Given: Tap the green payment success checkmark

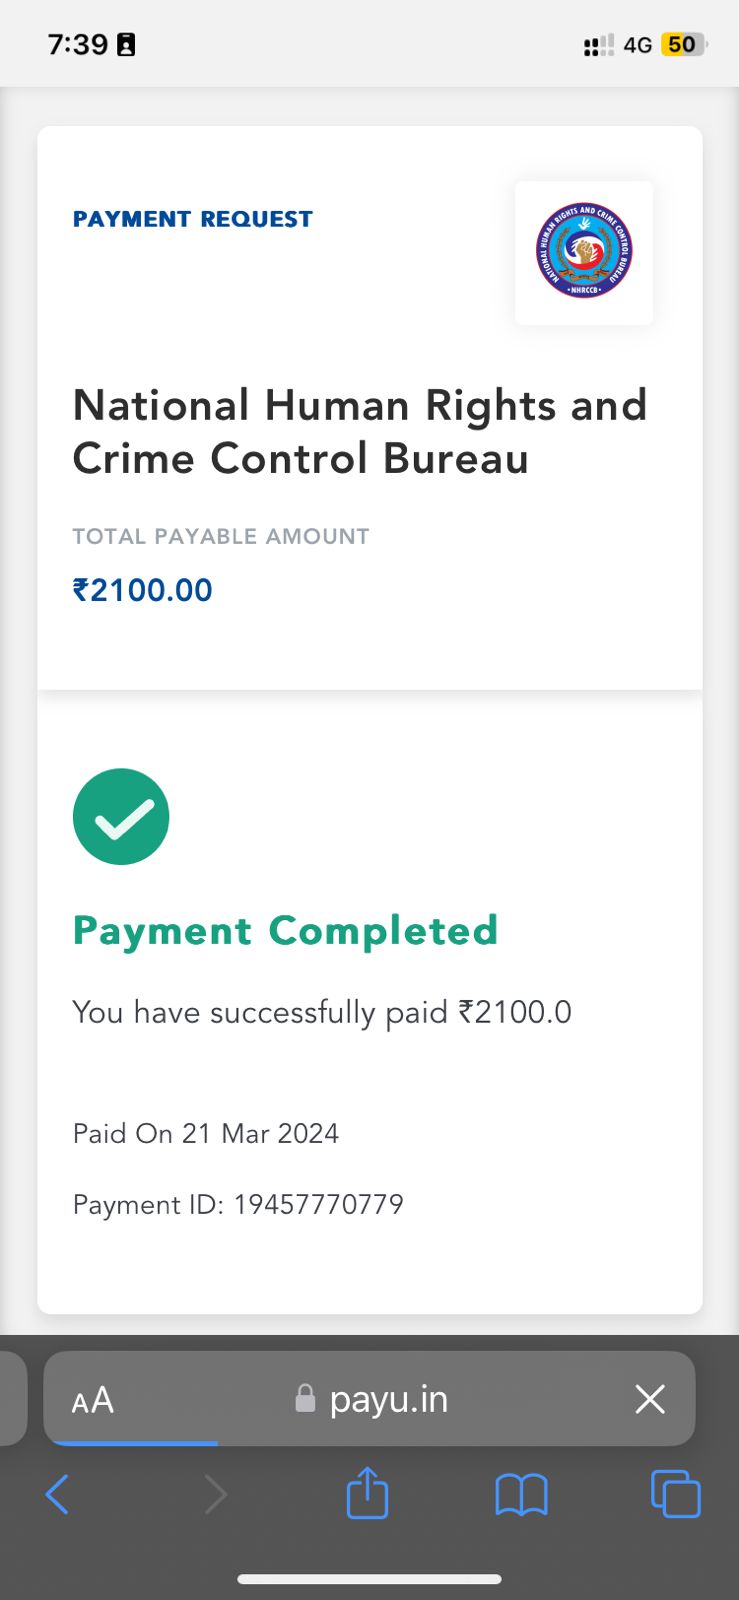Looking at the screenshot, I should (121, 816).
